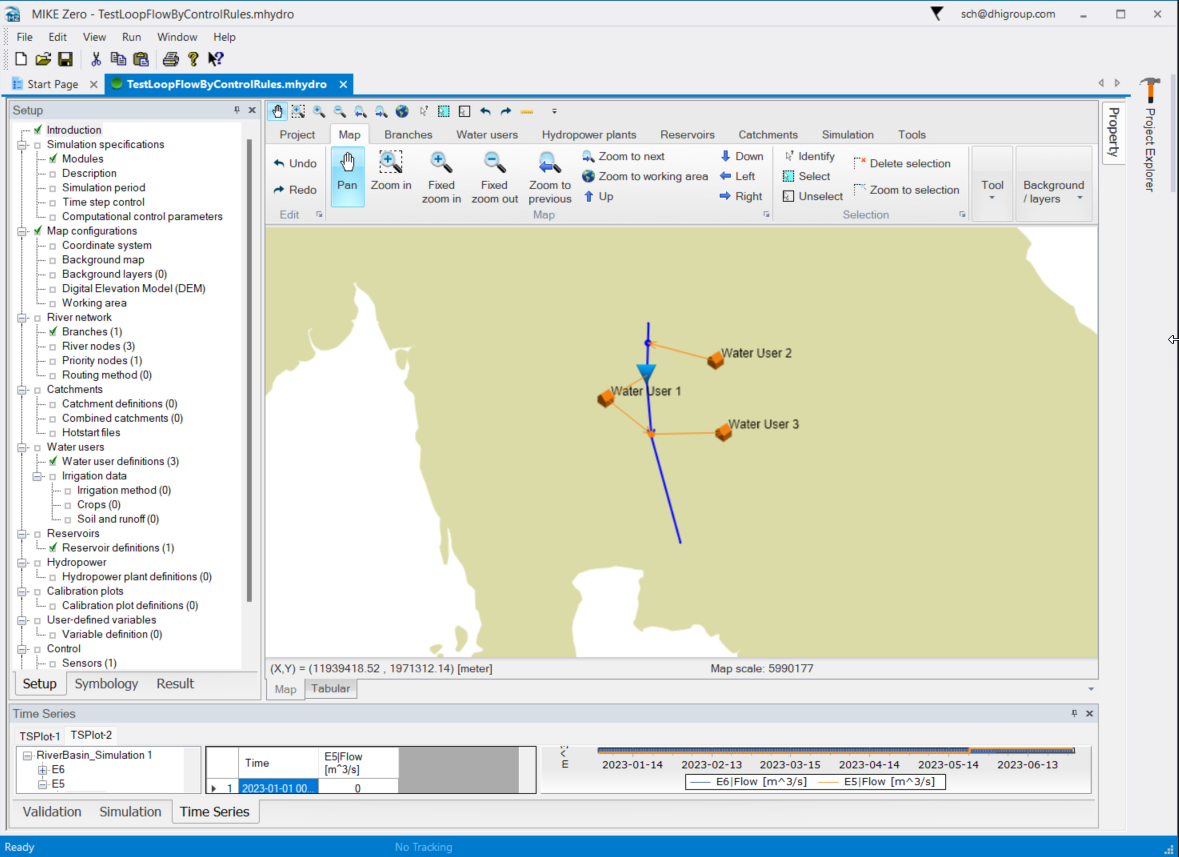Screen dimensions: 1179x857
Task: Open the Branches ribbon tab
Action: pyautogui.click(x=408, y=135)
